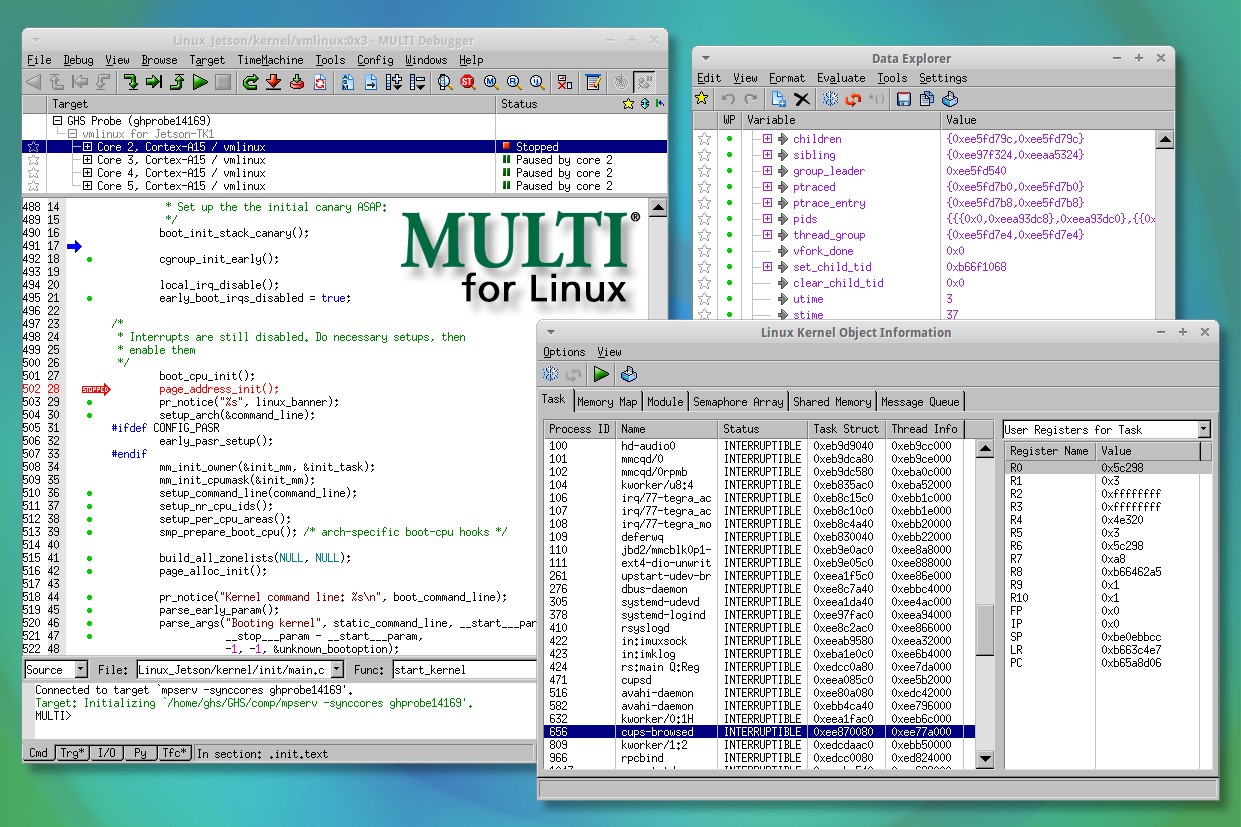Click the Restart program icon in debugger toolbar

click(x=250, y=82)
